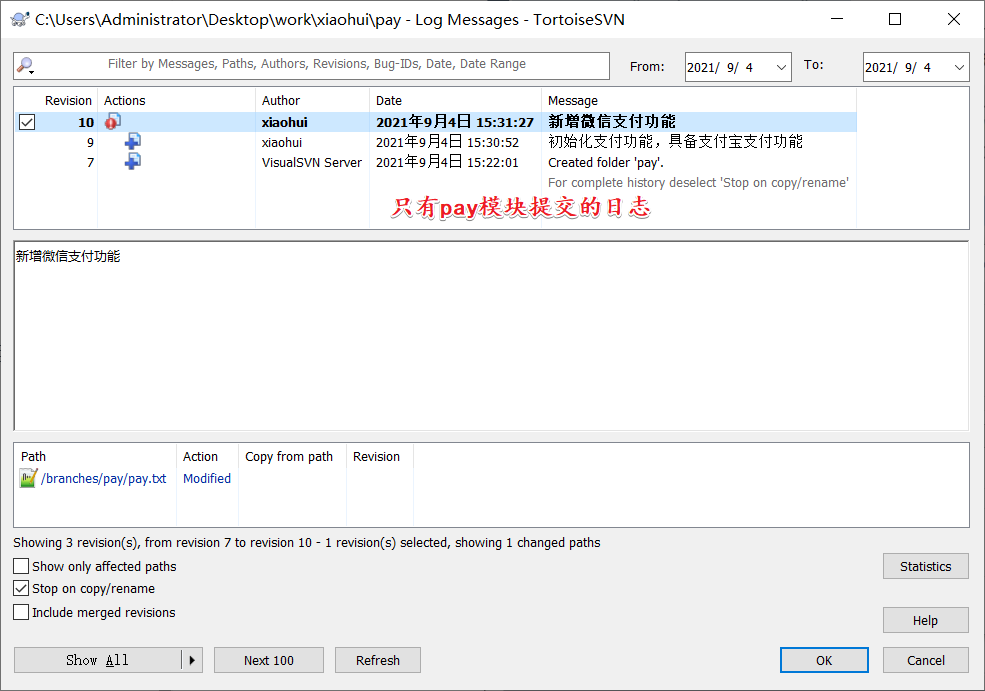
Task: Click the bold xiaohui author in revision 10
Action: pos(285,122)
